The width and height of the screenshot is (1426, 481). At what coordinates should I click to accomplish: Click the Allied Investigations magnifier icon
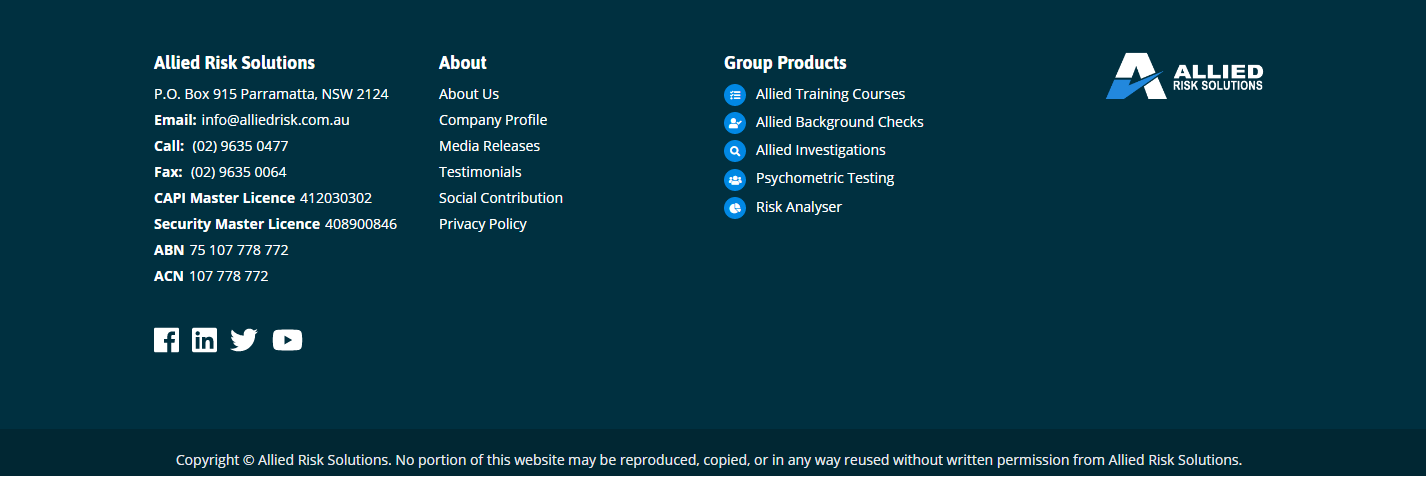[735, 151]
